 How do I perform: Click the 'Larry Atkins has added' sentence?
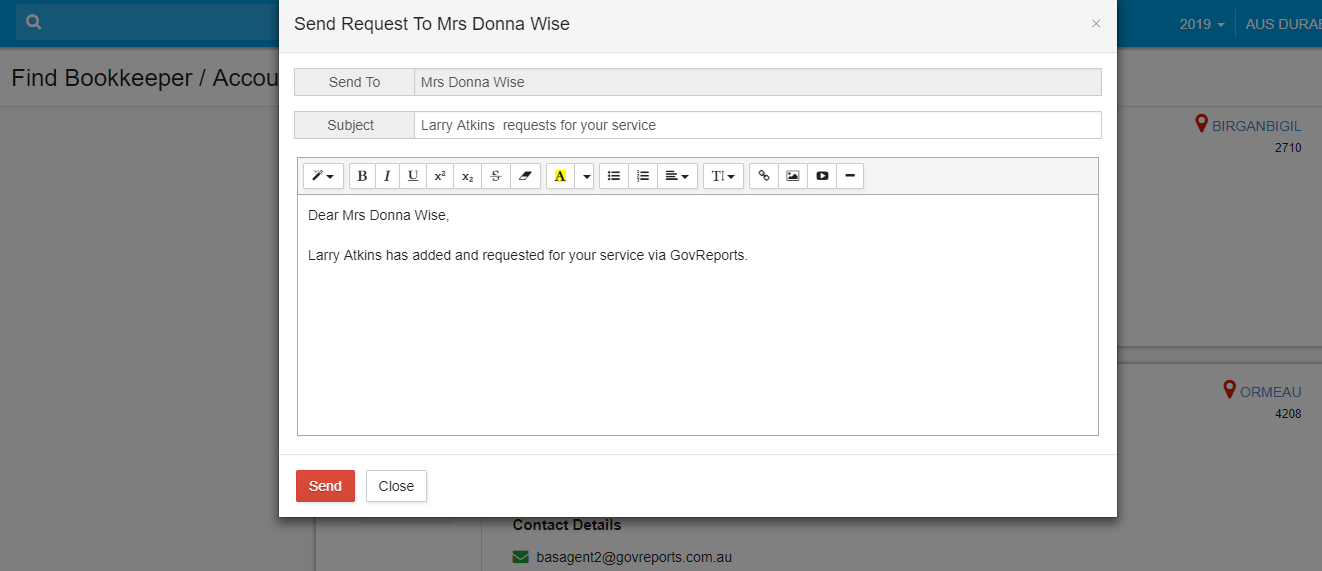(x=528, y=255)
